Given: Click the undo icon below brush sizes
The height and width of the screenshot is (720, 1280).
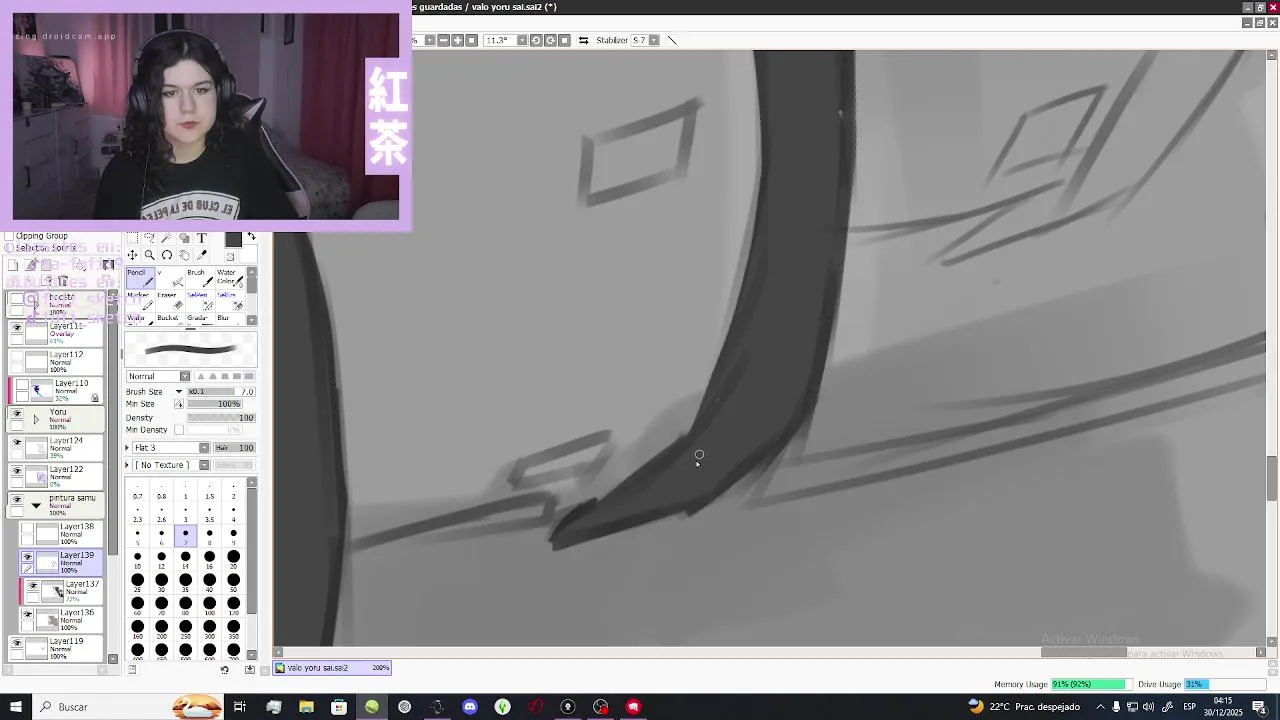Looking at the screenshot, I should 225,669.
